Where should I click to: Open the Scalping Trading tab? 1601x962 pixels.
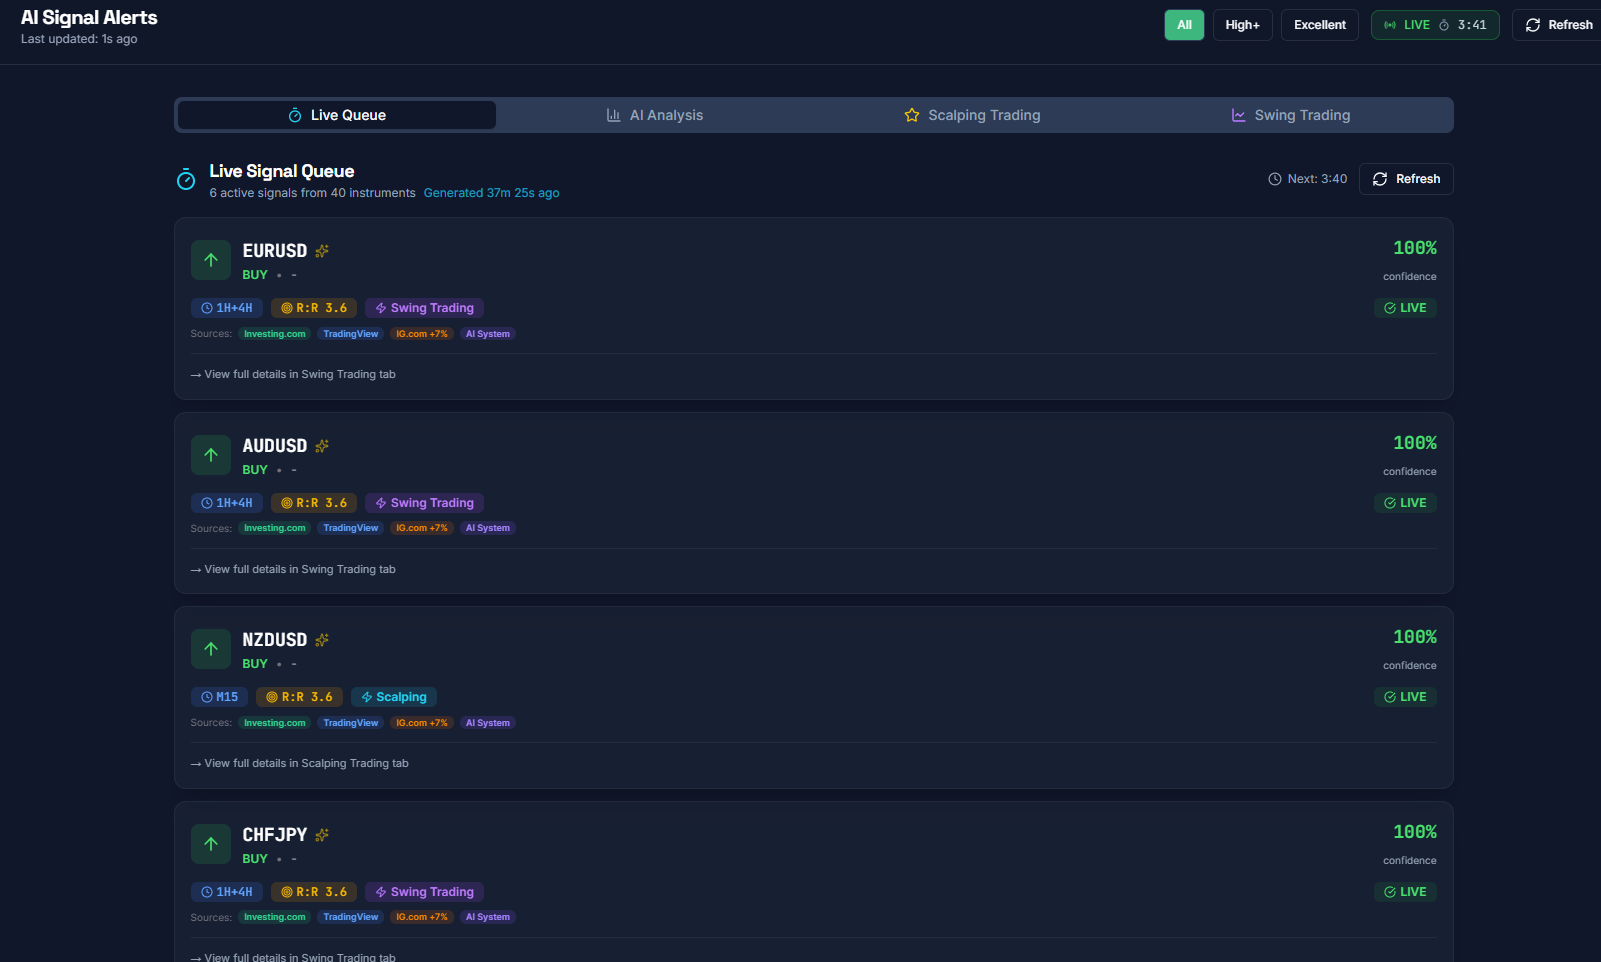pos(973,115)
